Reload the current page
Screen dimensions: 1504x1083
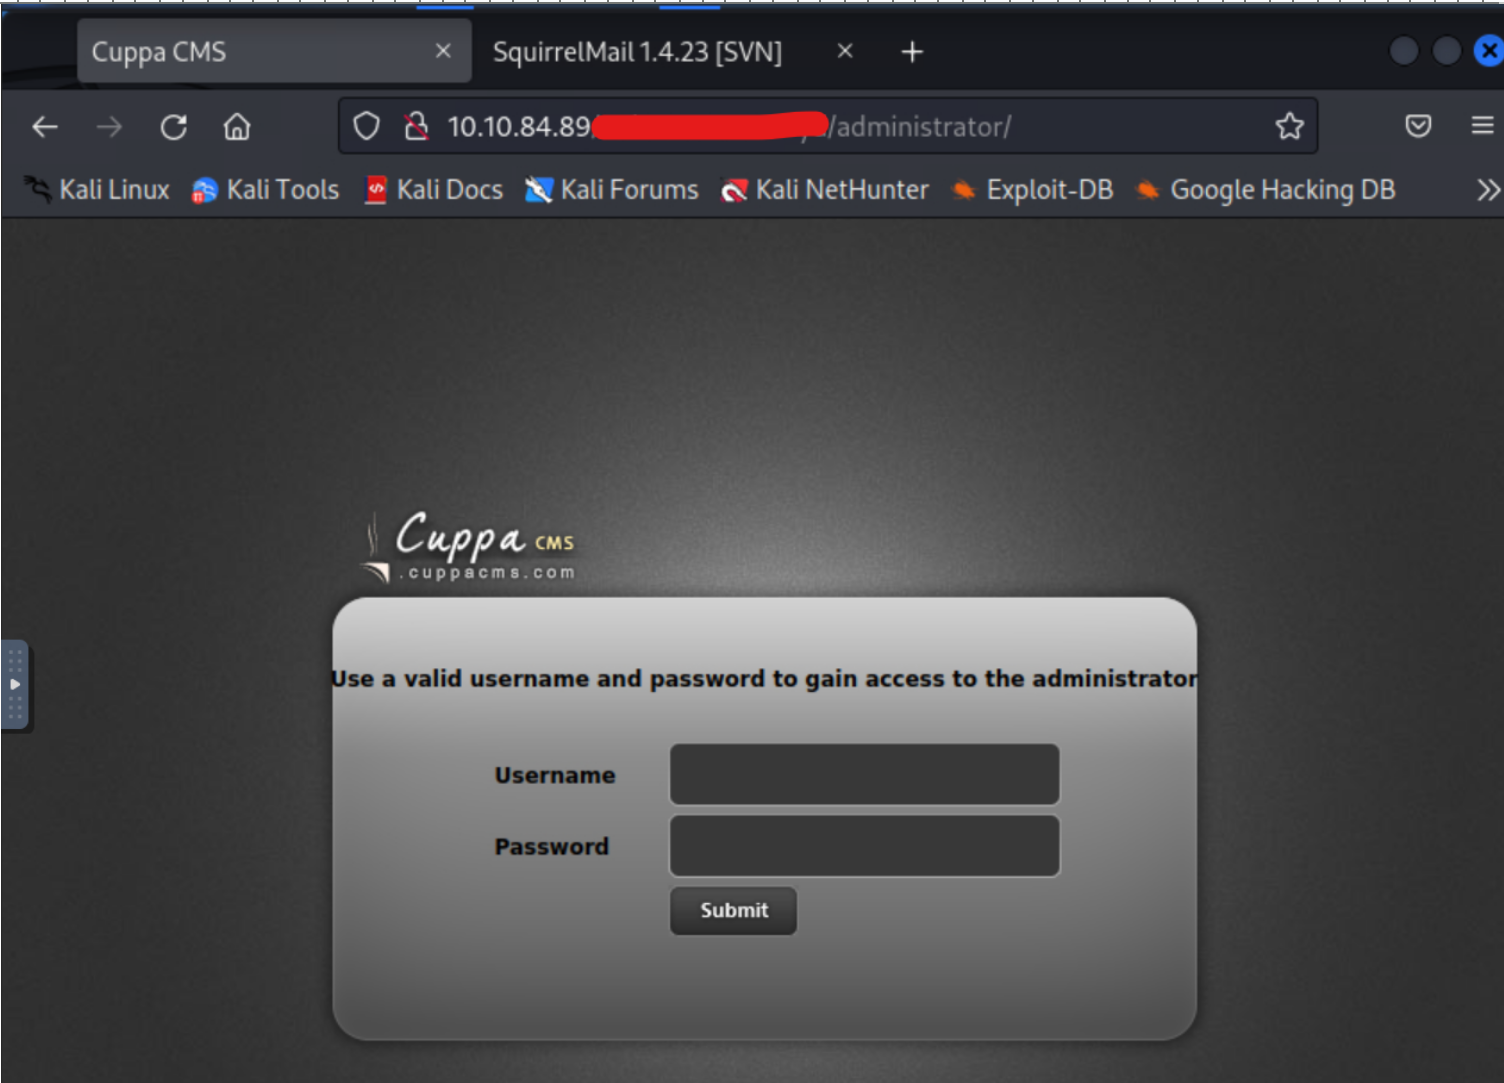pyautogui.click(x=174, y=127)
